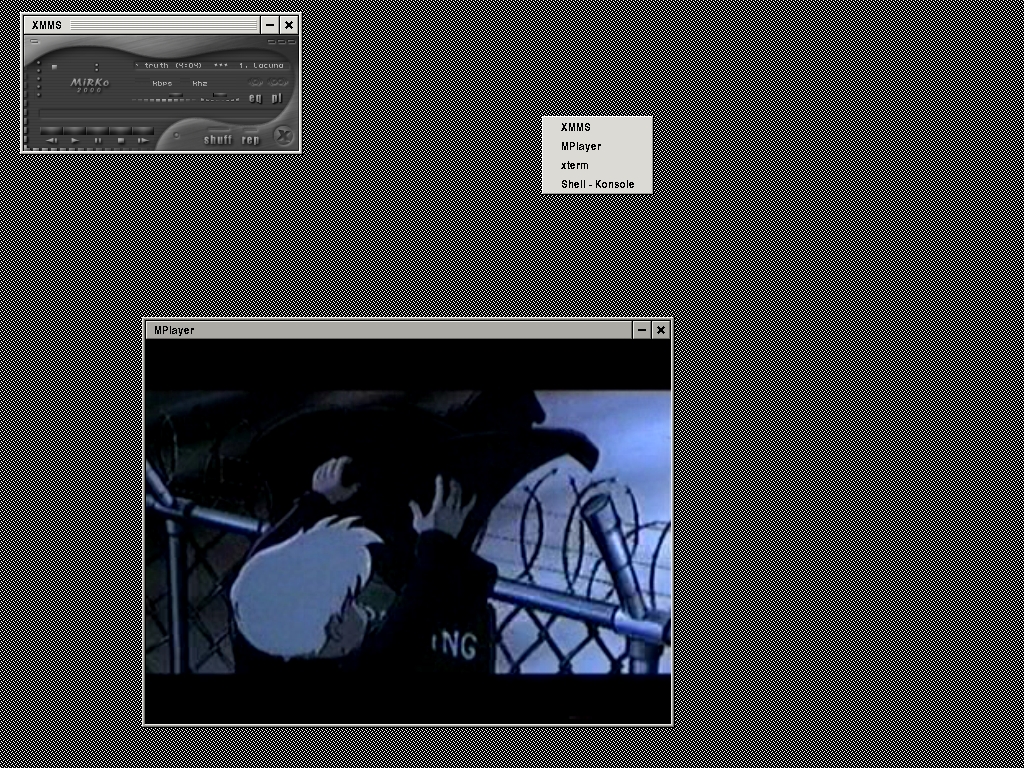Screen dimensions: 1024x768
Task: Adjust the XMMS balance slider
Action: coord(220,97)
